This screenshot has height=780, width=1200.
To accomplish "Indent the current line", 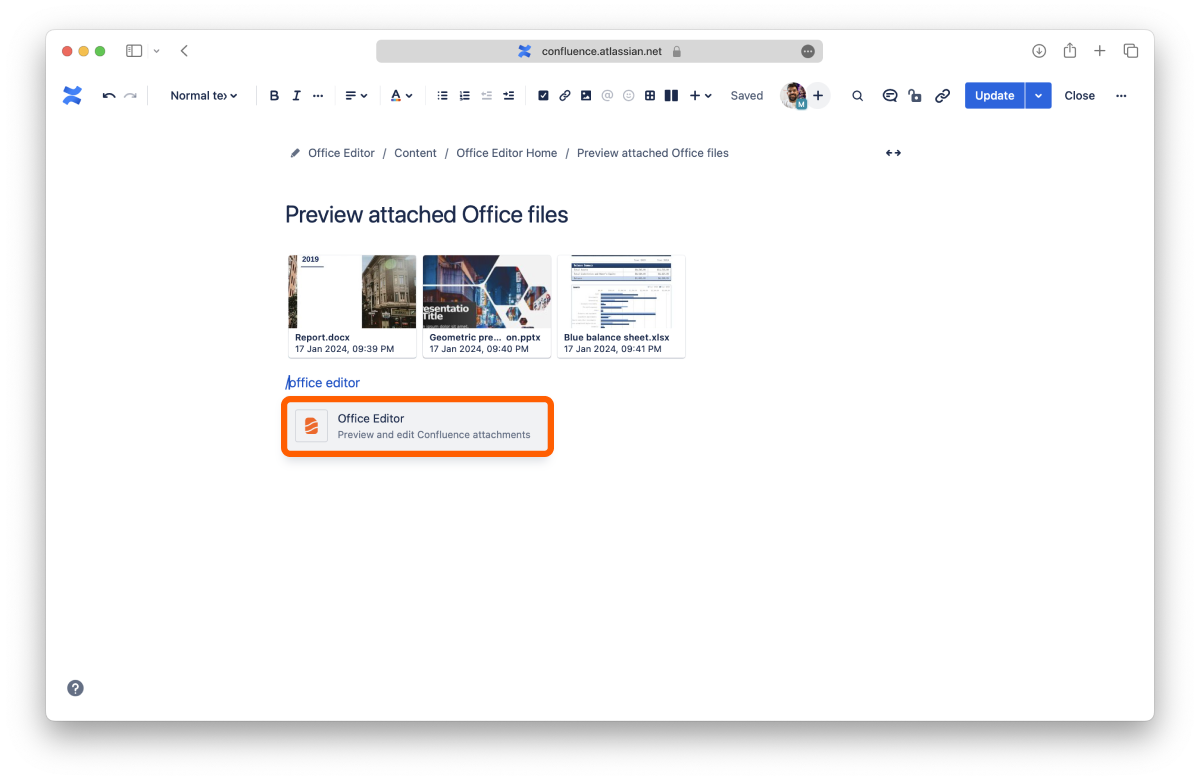I will 509,96.
